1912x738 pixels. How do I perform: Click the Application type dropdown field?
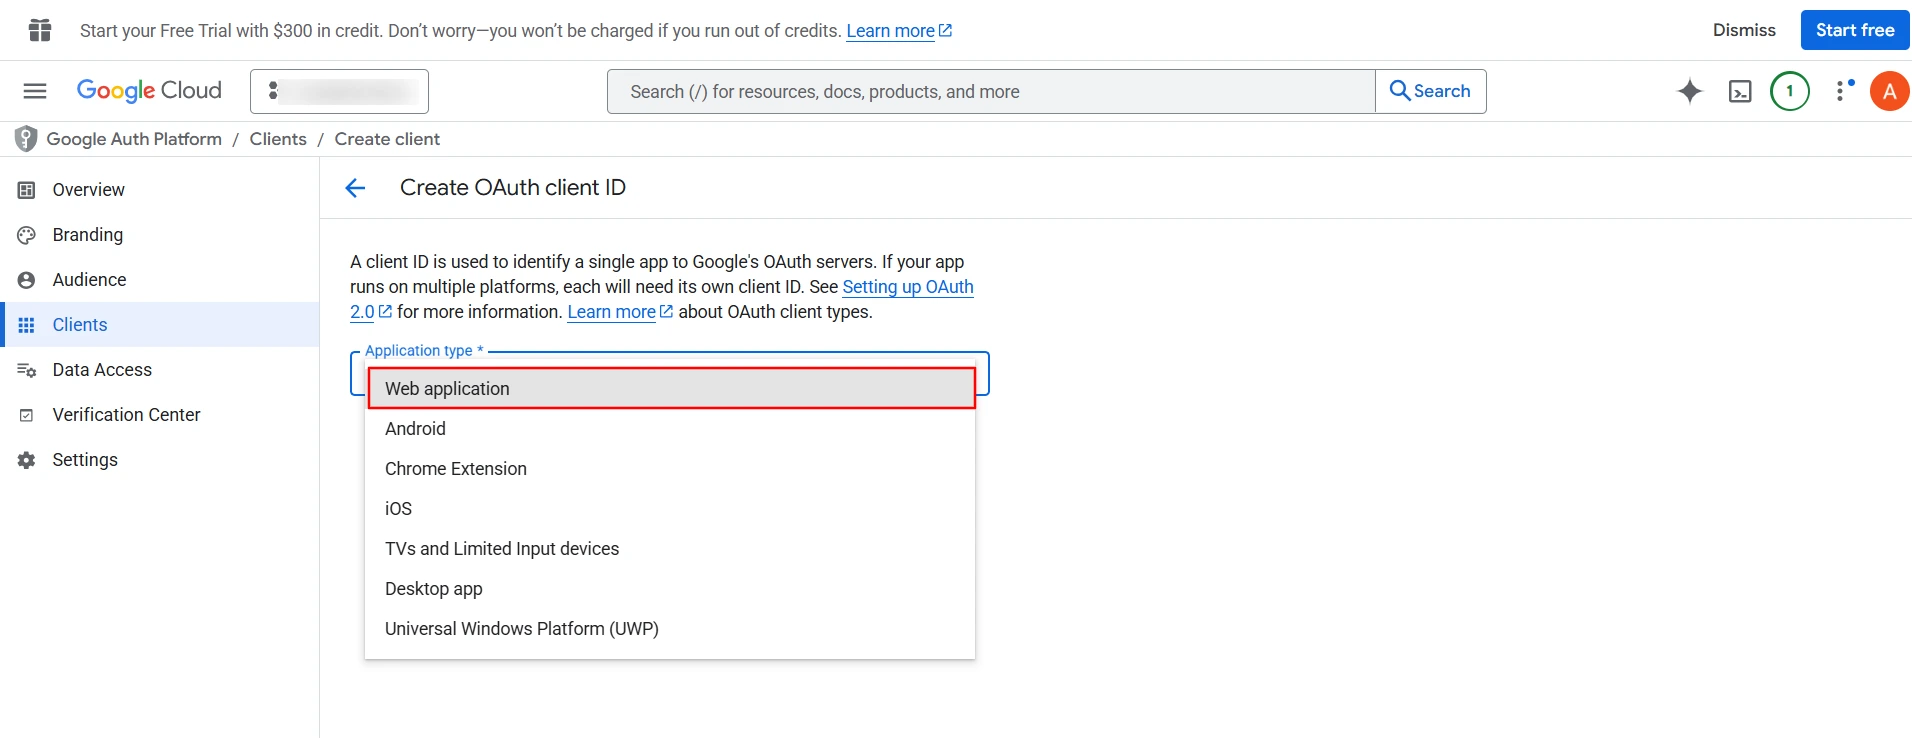pyautogui.click(x=670, y=373)
